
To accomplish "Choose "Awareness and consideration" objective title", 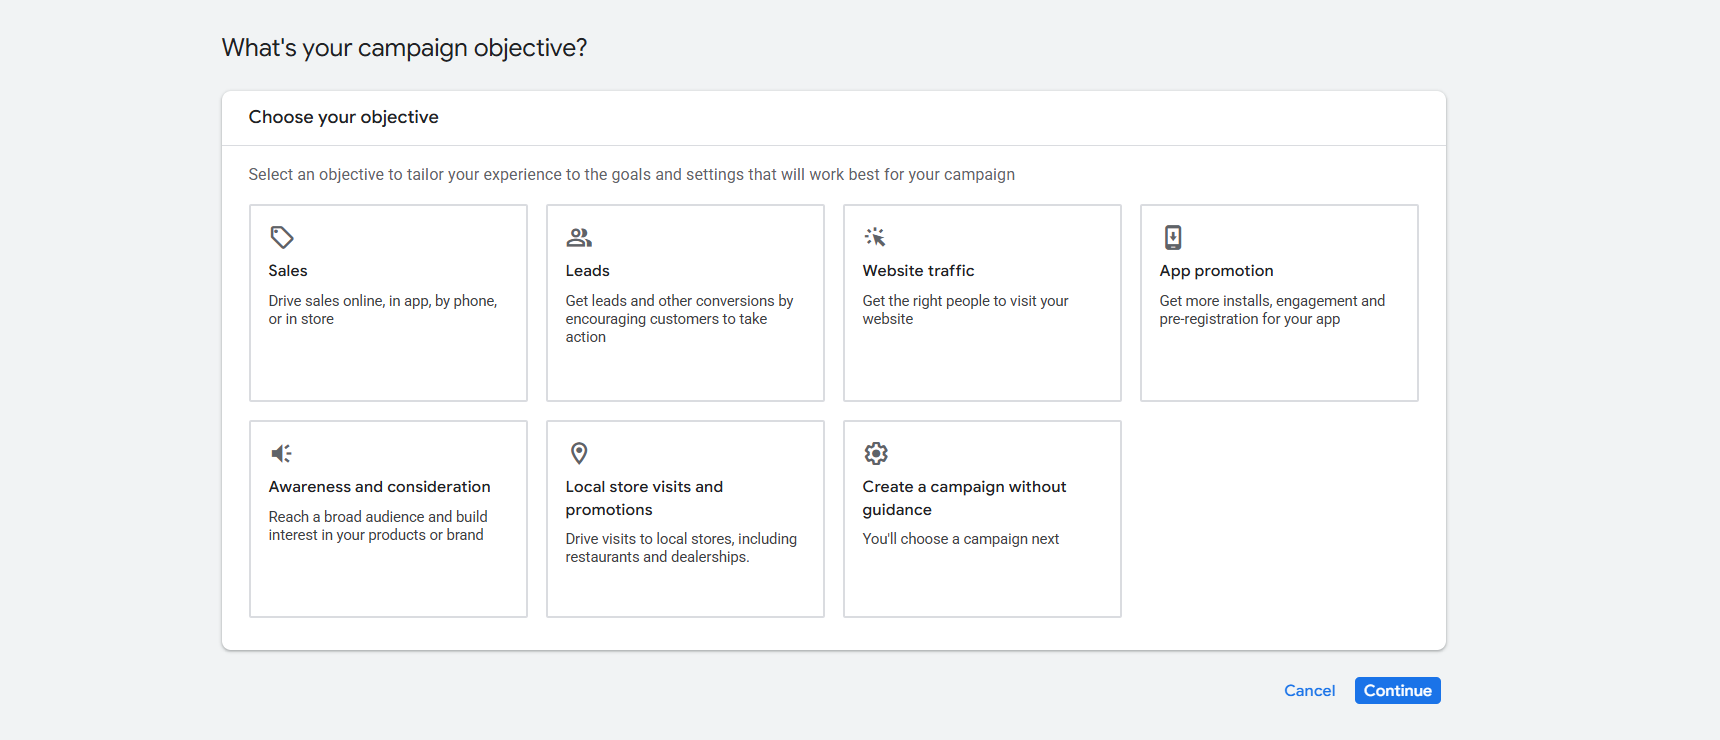I will 379,487.
